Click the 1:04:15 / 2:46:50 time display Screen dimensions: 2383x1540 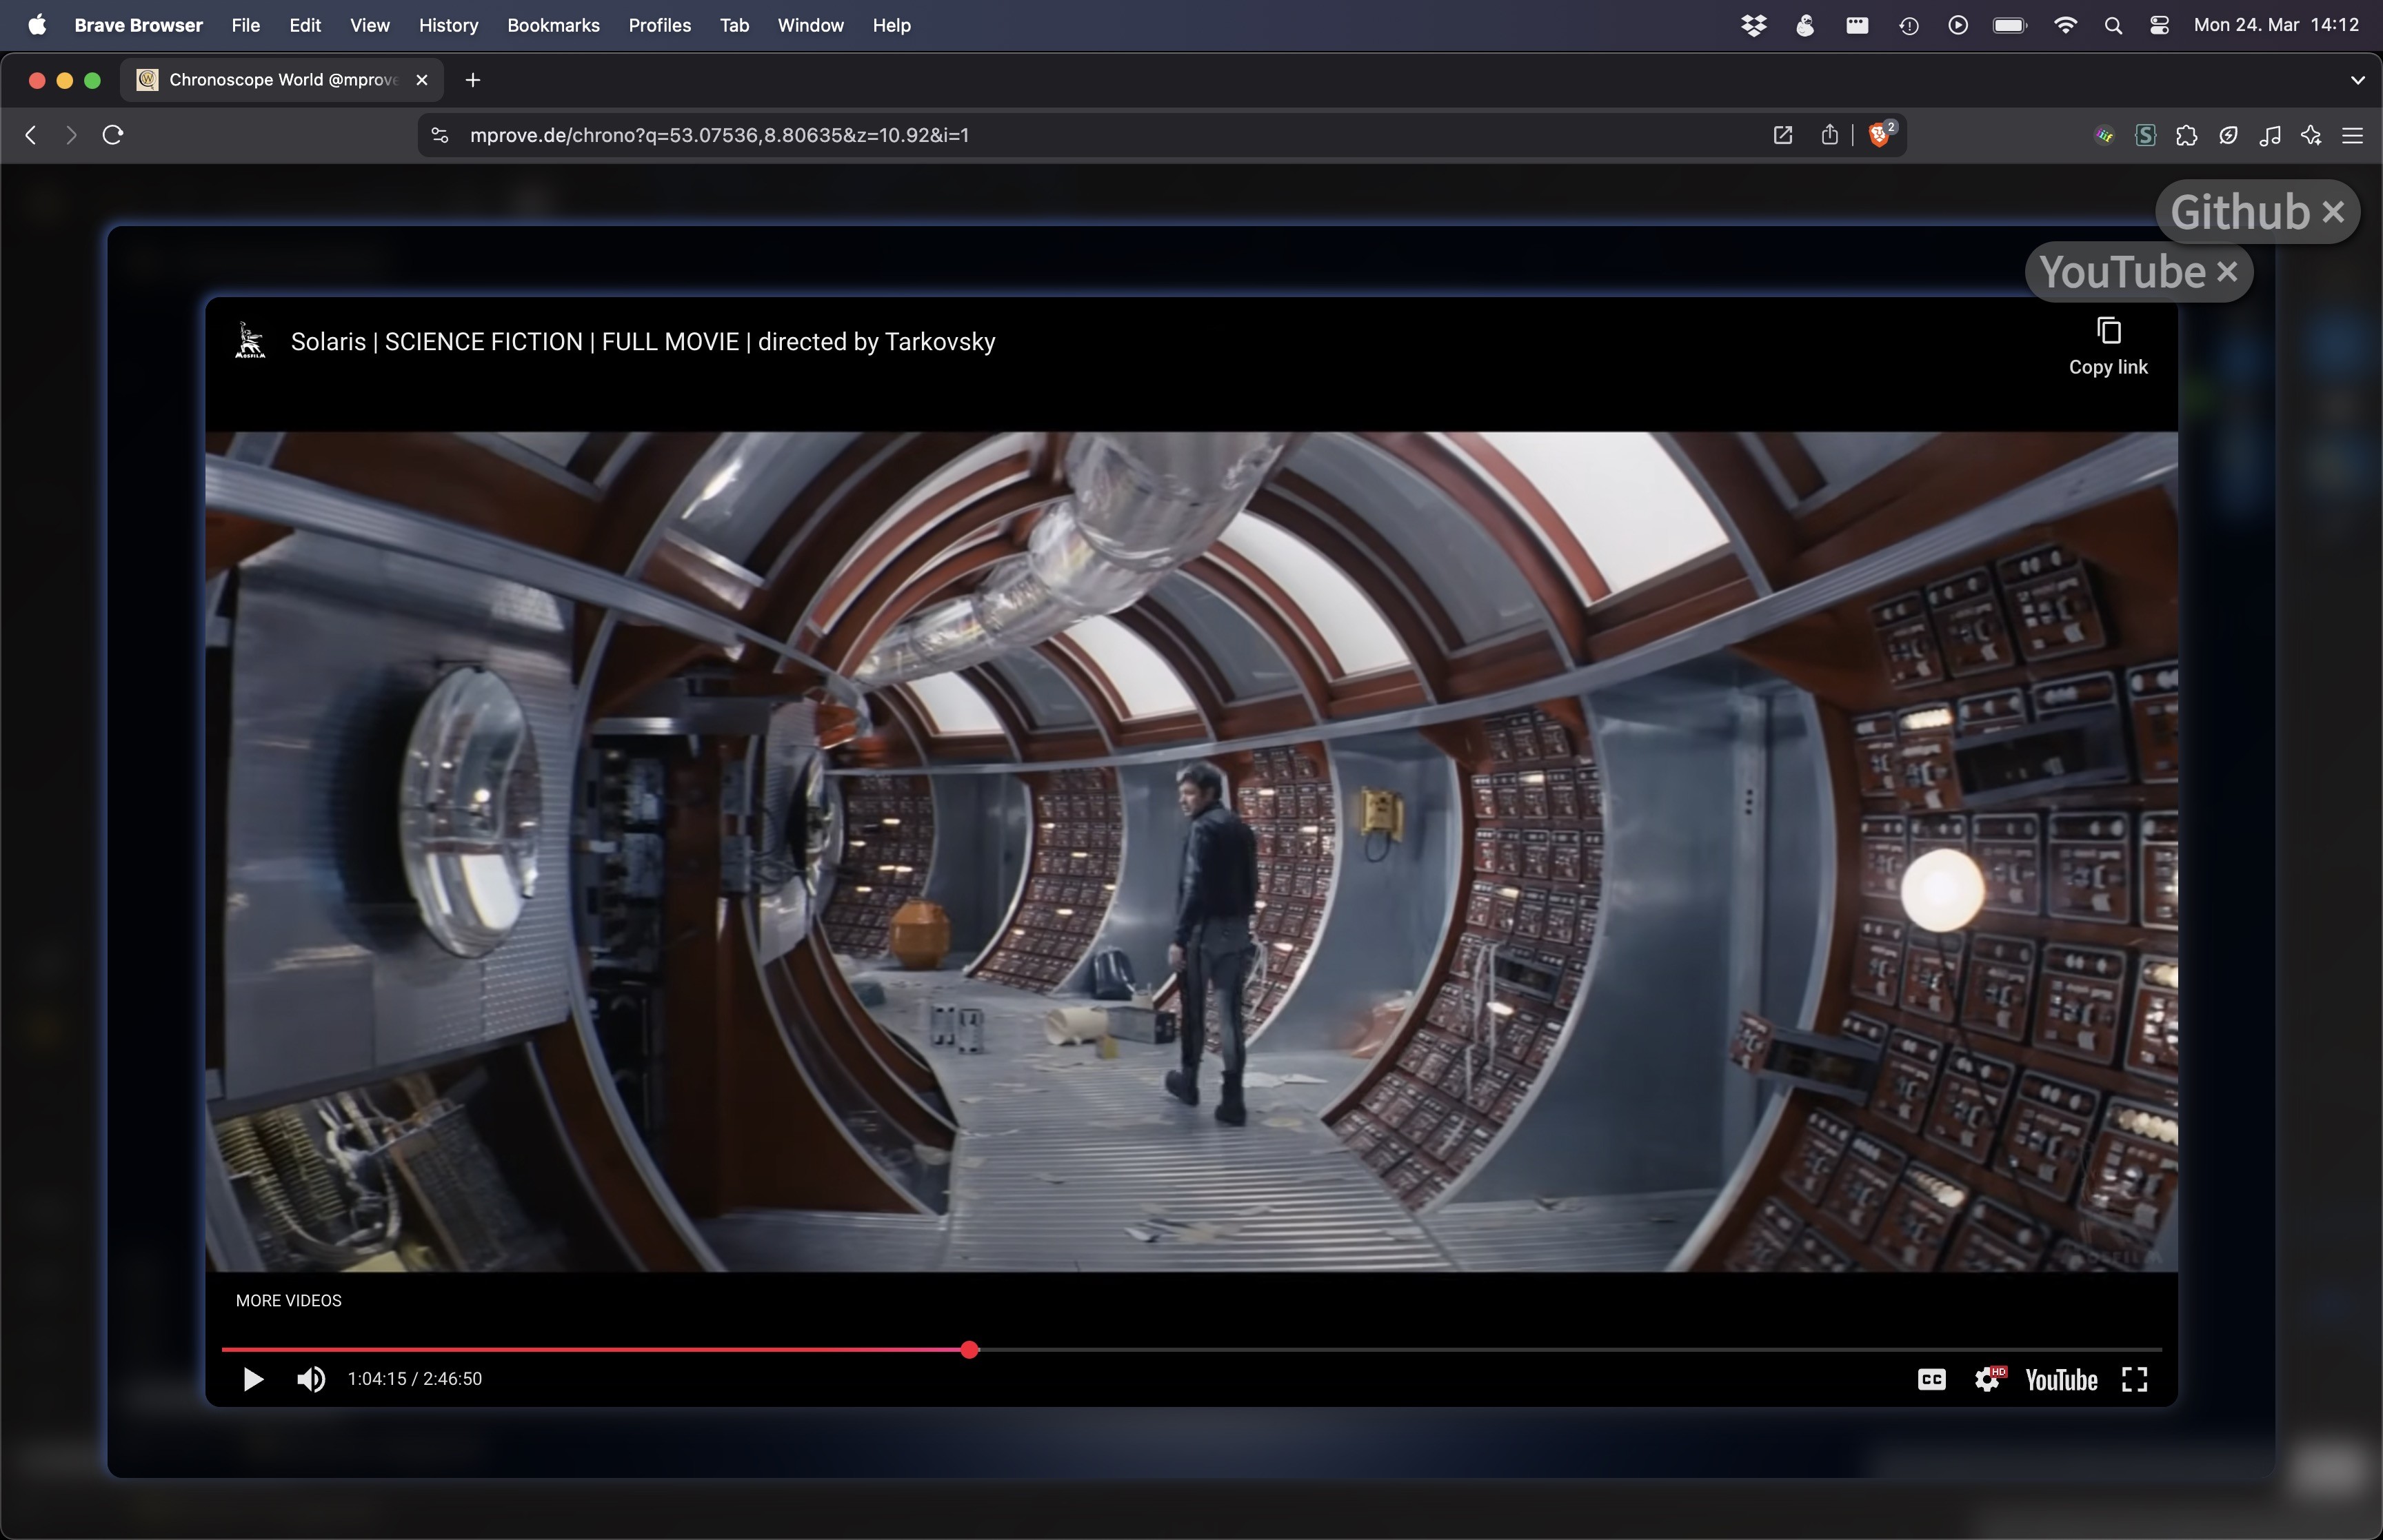tap(415, 1379)
